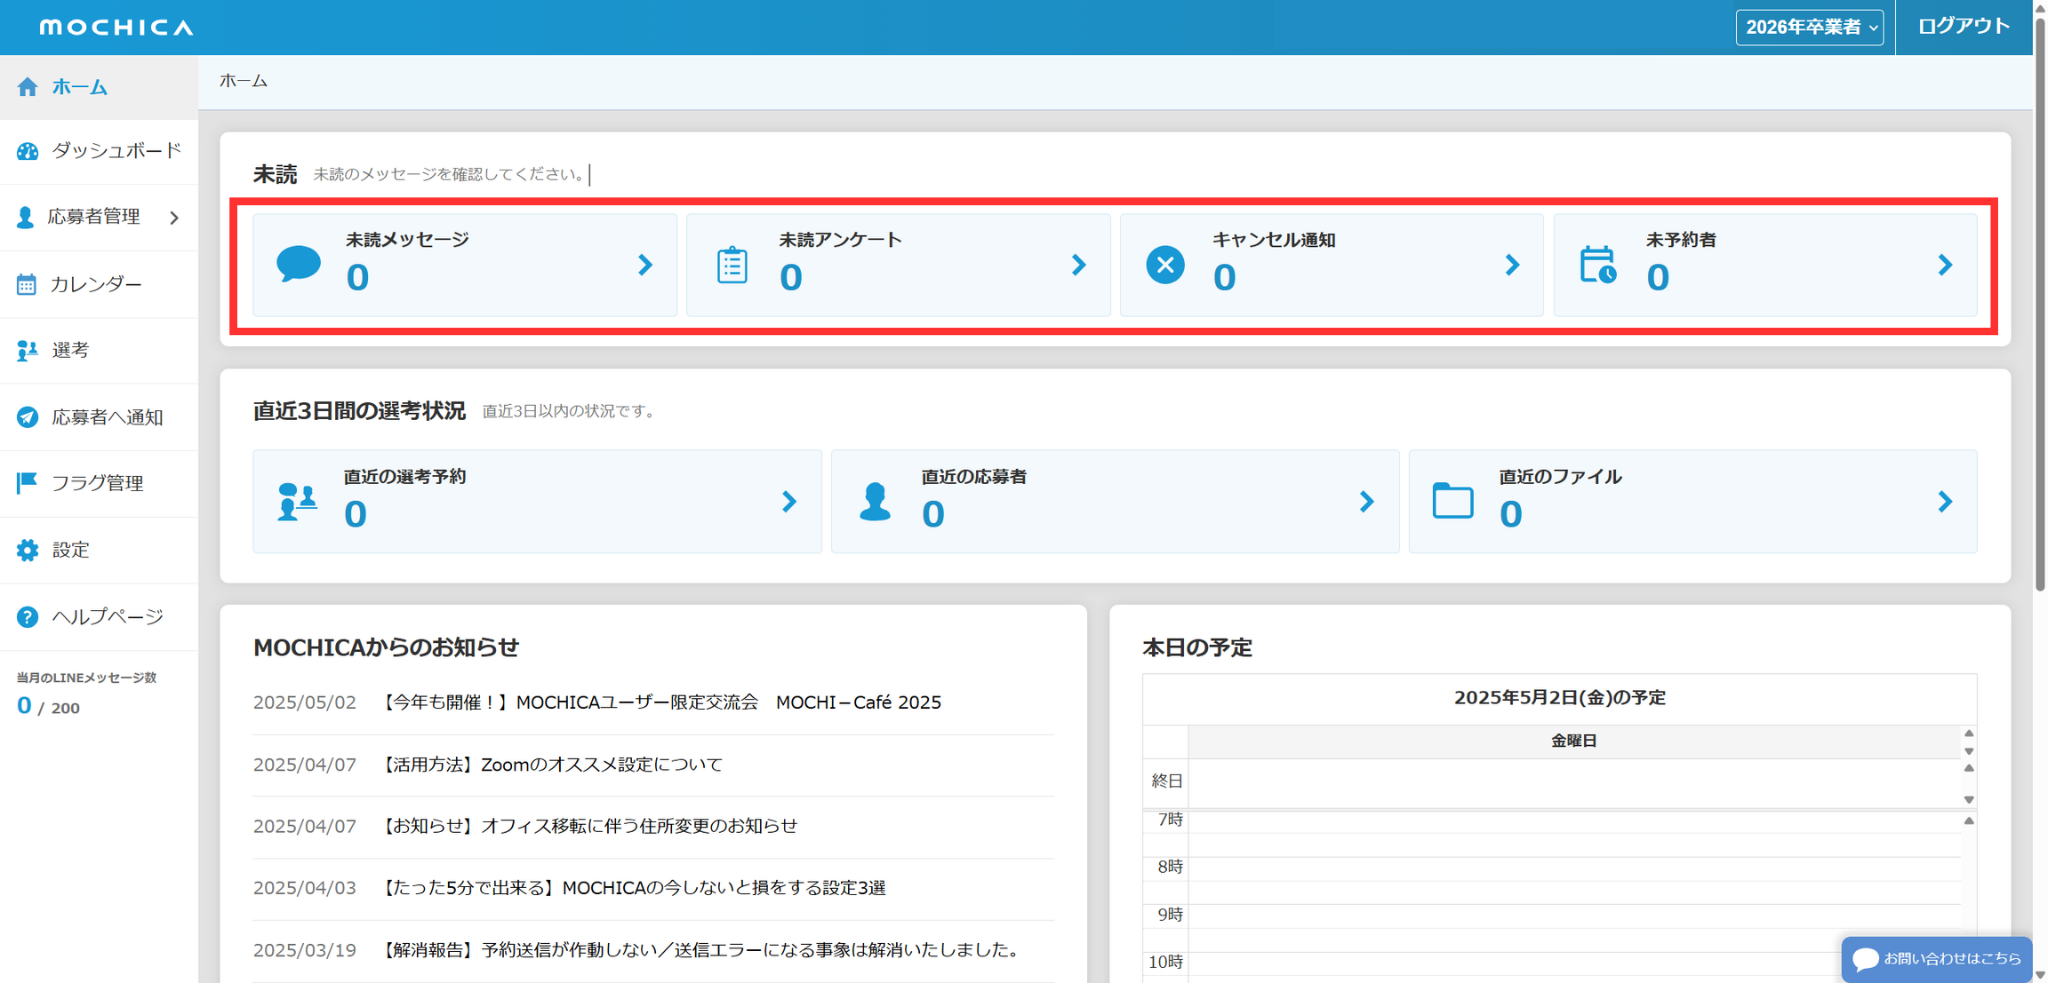Click the home icon in sidebar

coord(27,87)
